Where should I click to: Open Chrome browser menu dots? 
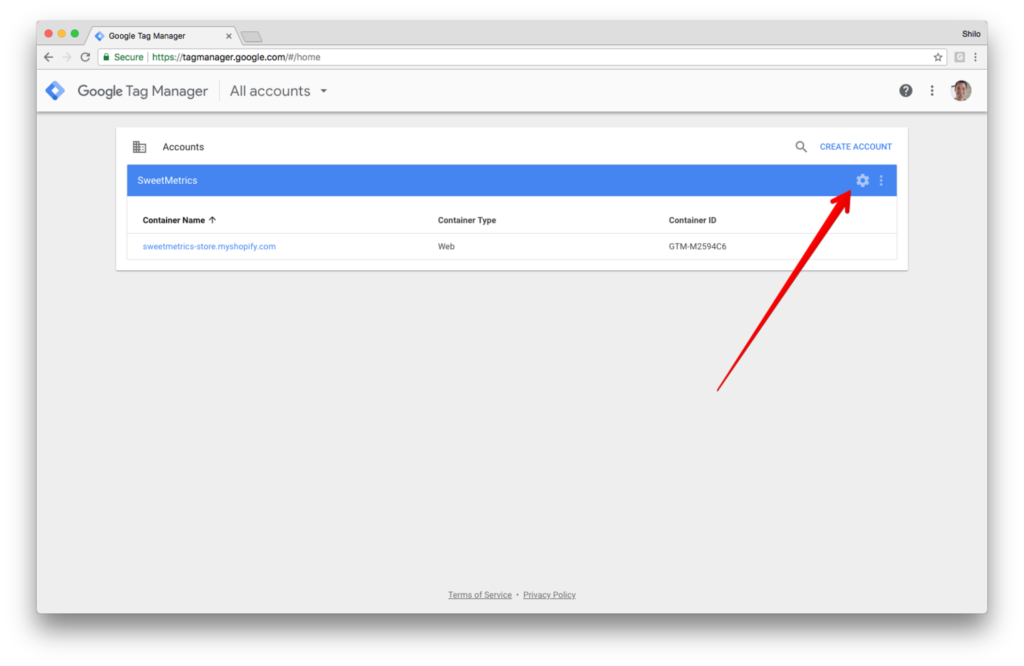(975, 57)
